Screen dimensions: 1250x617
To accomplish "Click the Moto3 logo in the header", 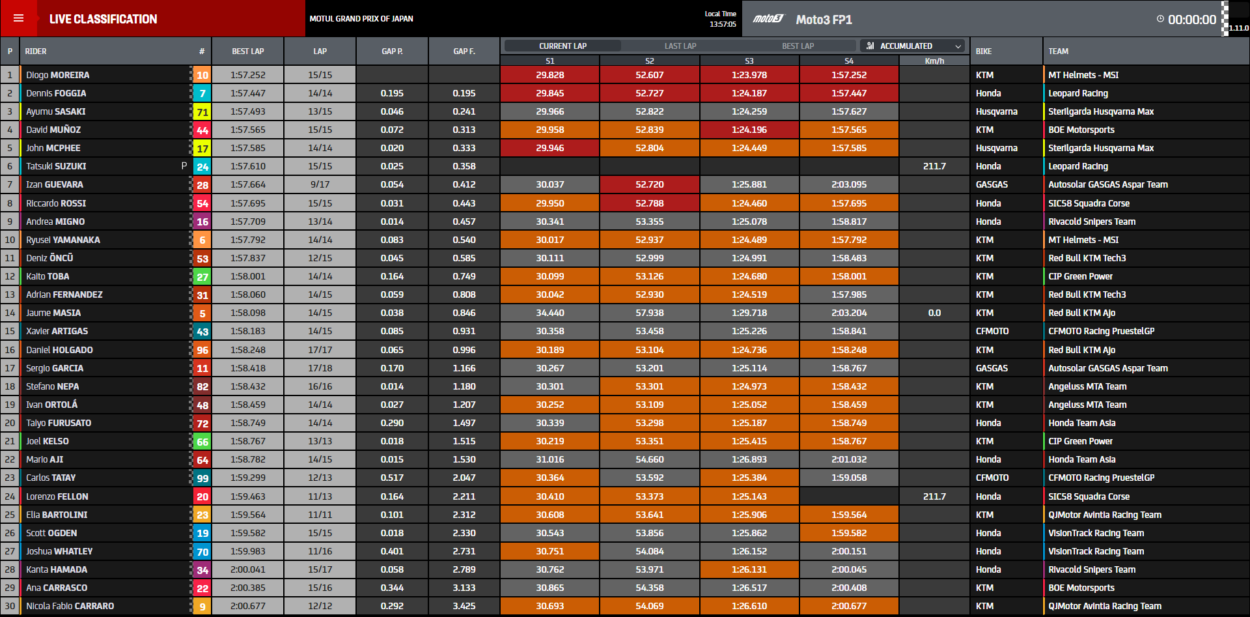I will point(768,19).
